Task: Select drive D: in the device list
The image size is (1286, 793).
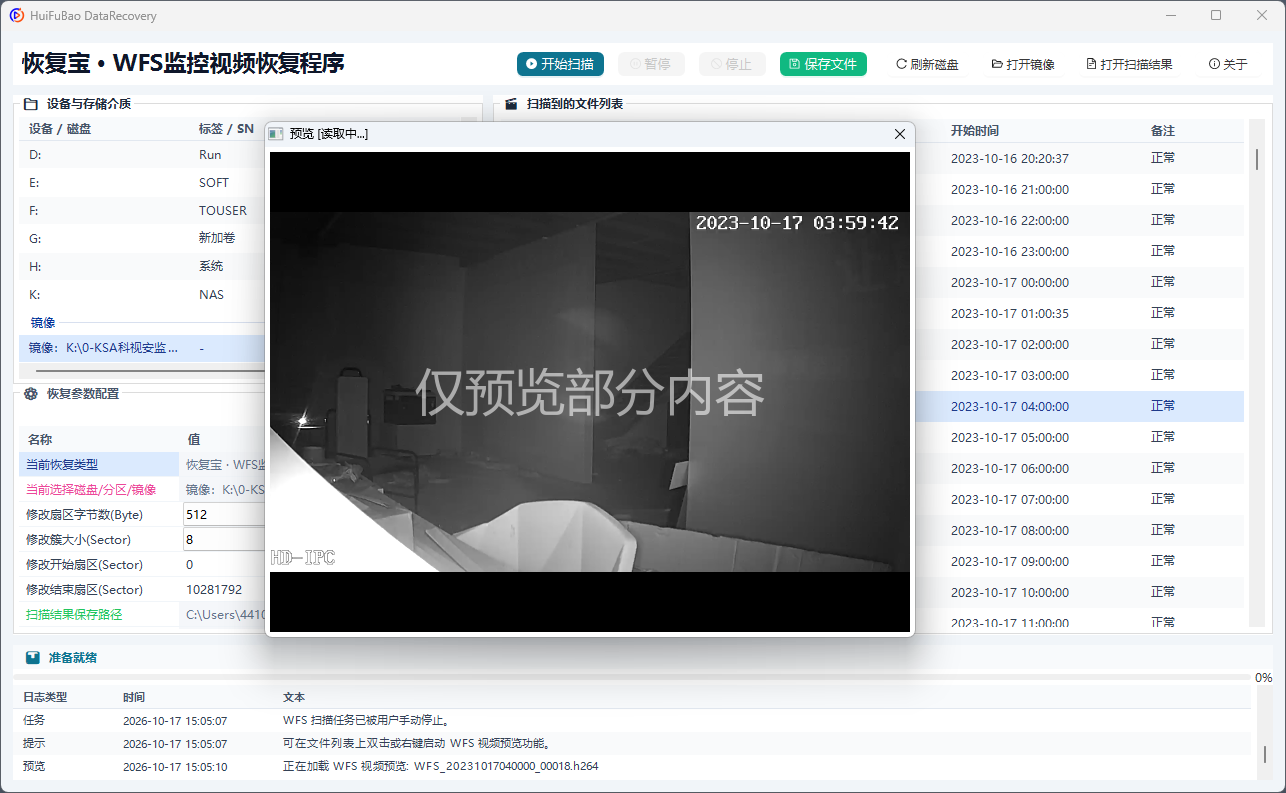Action: click(141, 155)
